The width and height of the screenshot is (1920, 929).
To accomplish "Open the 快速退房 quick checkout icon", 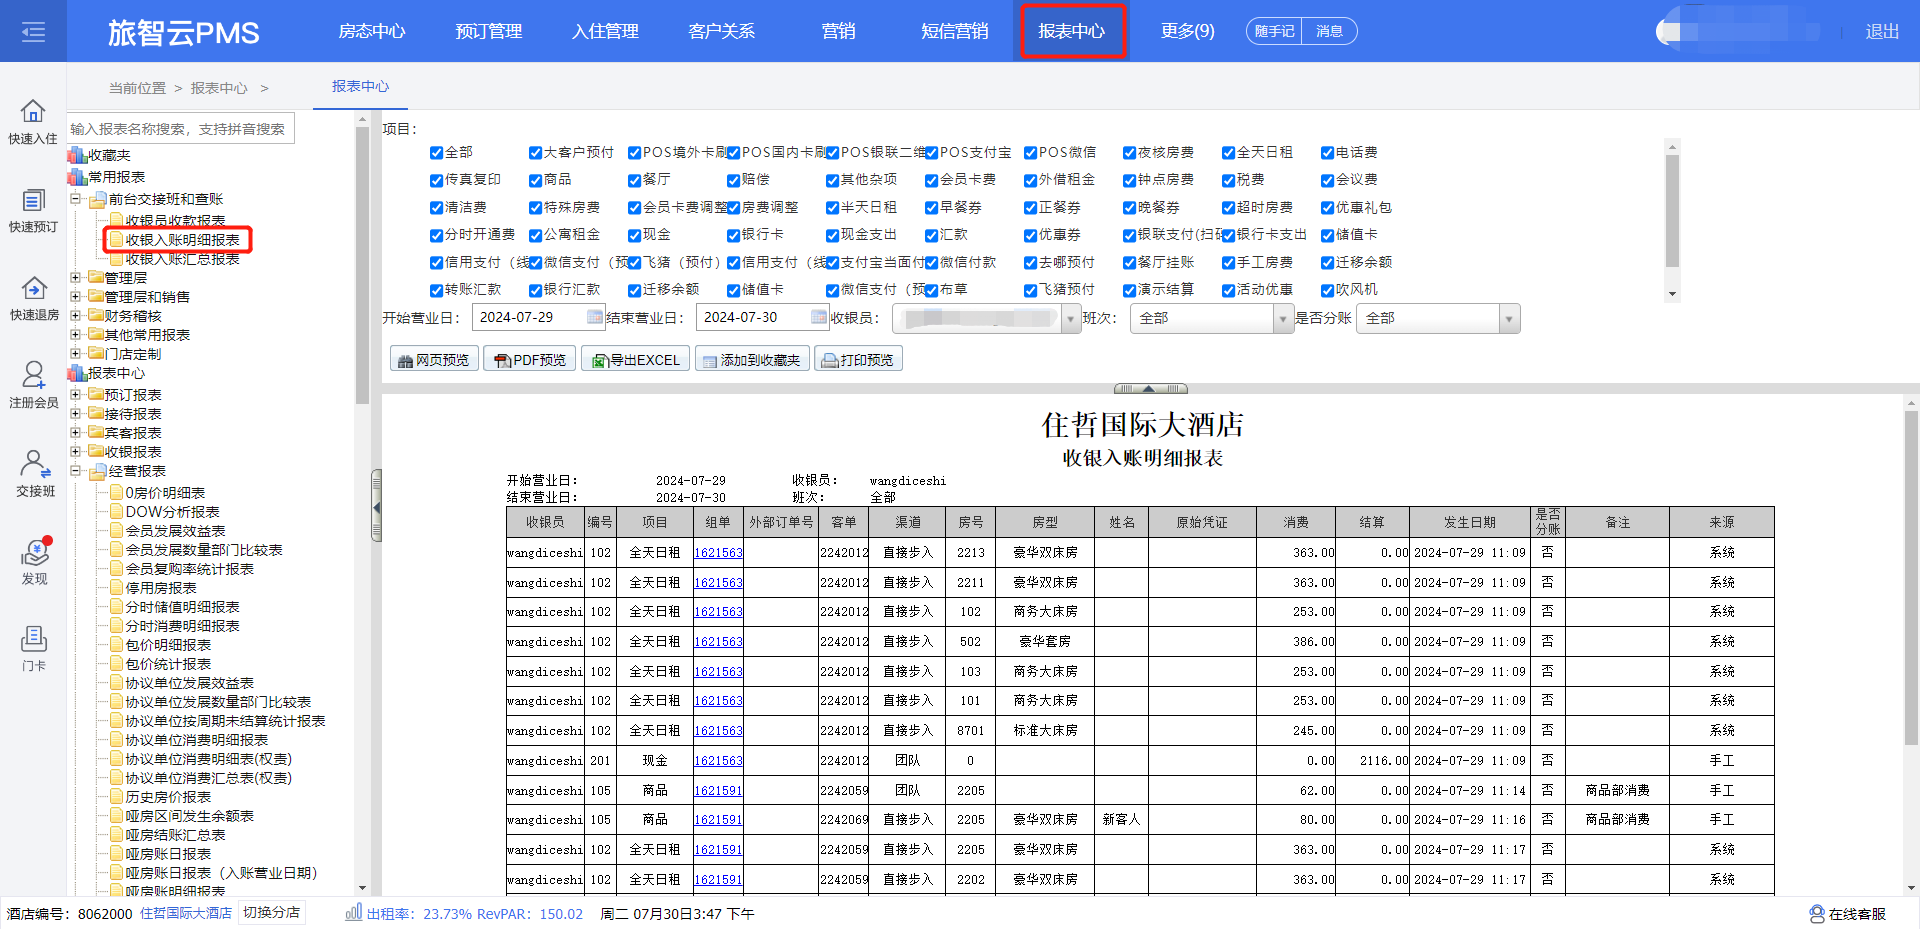I will point(33,288).
